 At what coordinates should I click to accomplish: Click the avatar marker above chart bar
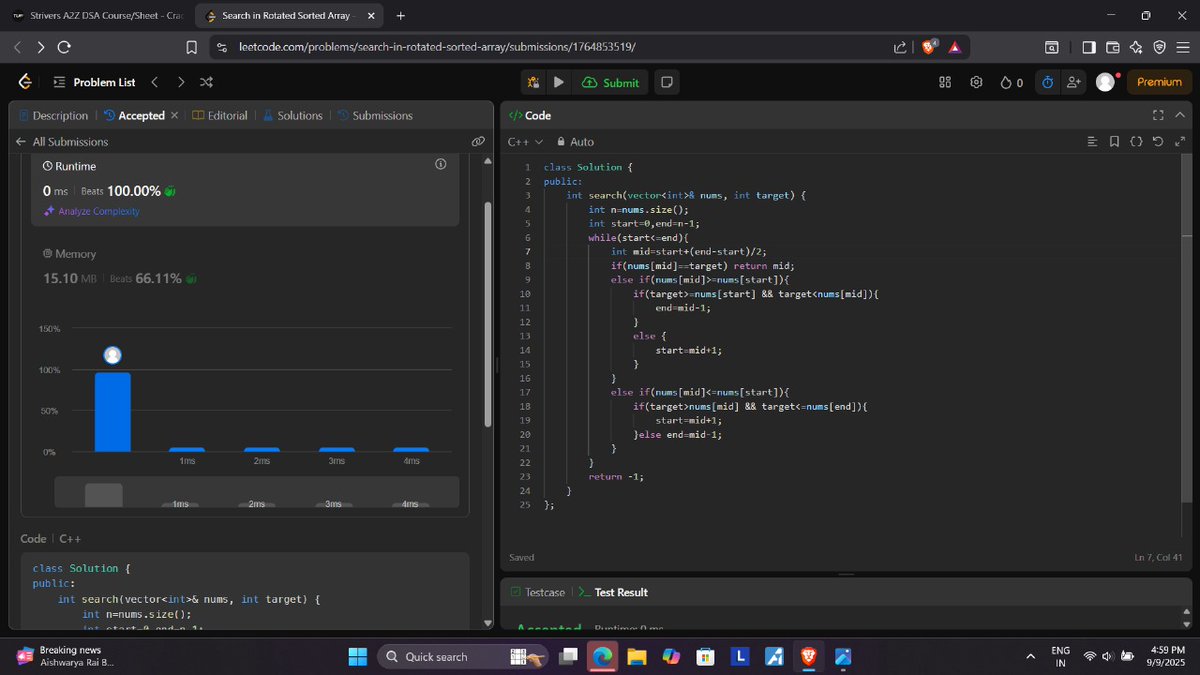pyautogui.click(x=113, y=355)
